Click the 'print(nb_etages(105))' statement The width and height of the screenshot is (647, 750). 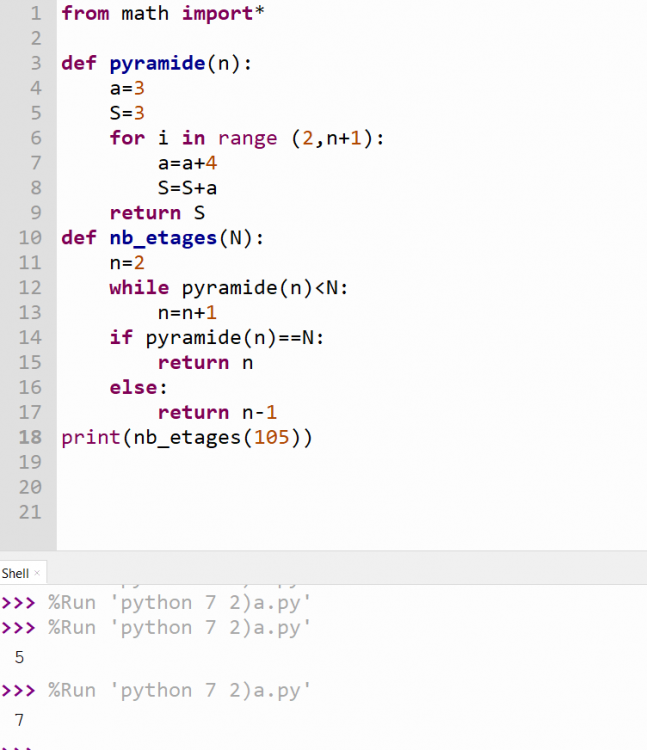(187, 437)
